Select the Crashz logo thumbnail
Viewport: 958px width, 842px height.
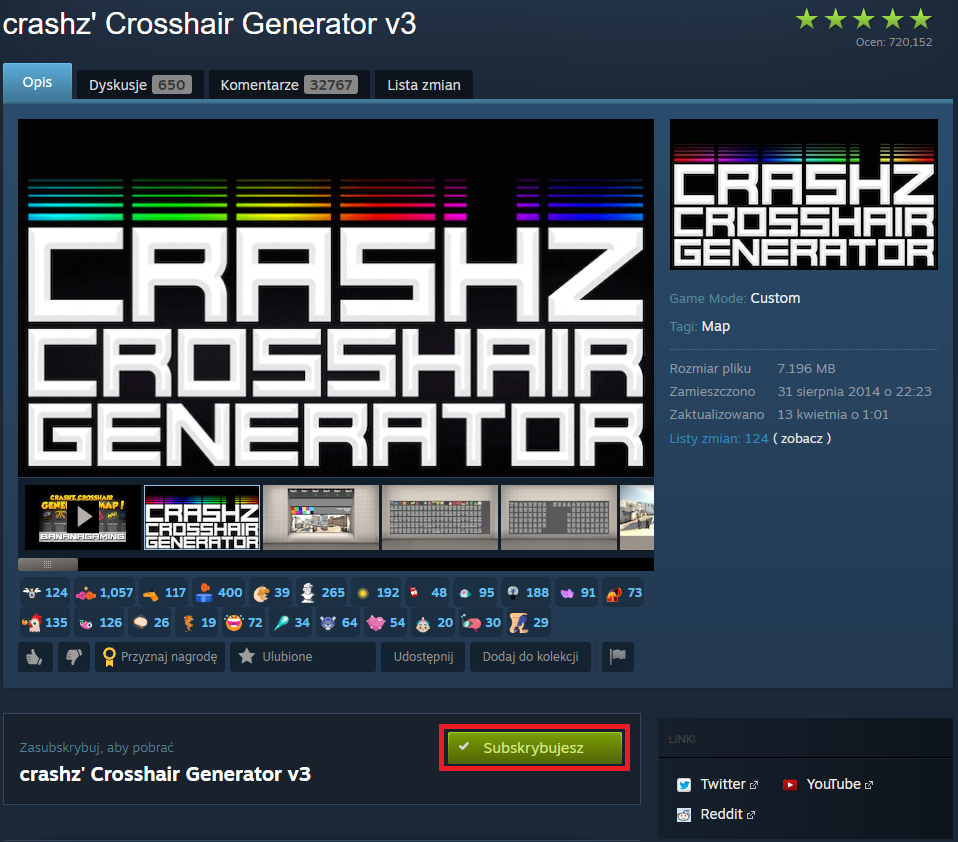tap(202, 517)
